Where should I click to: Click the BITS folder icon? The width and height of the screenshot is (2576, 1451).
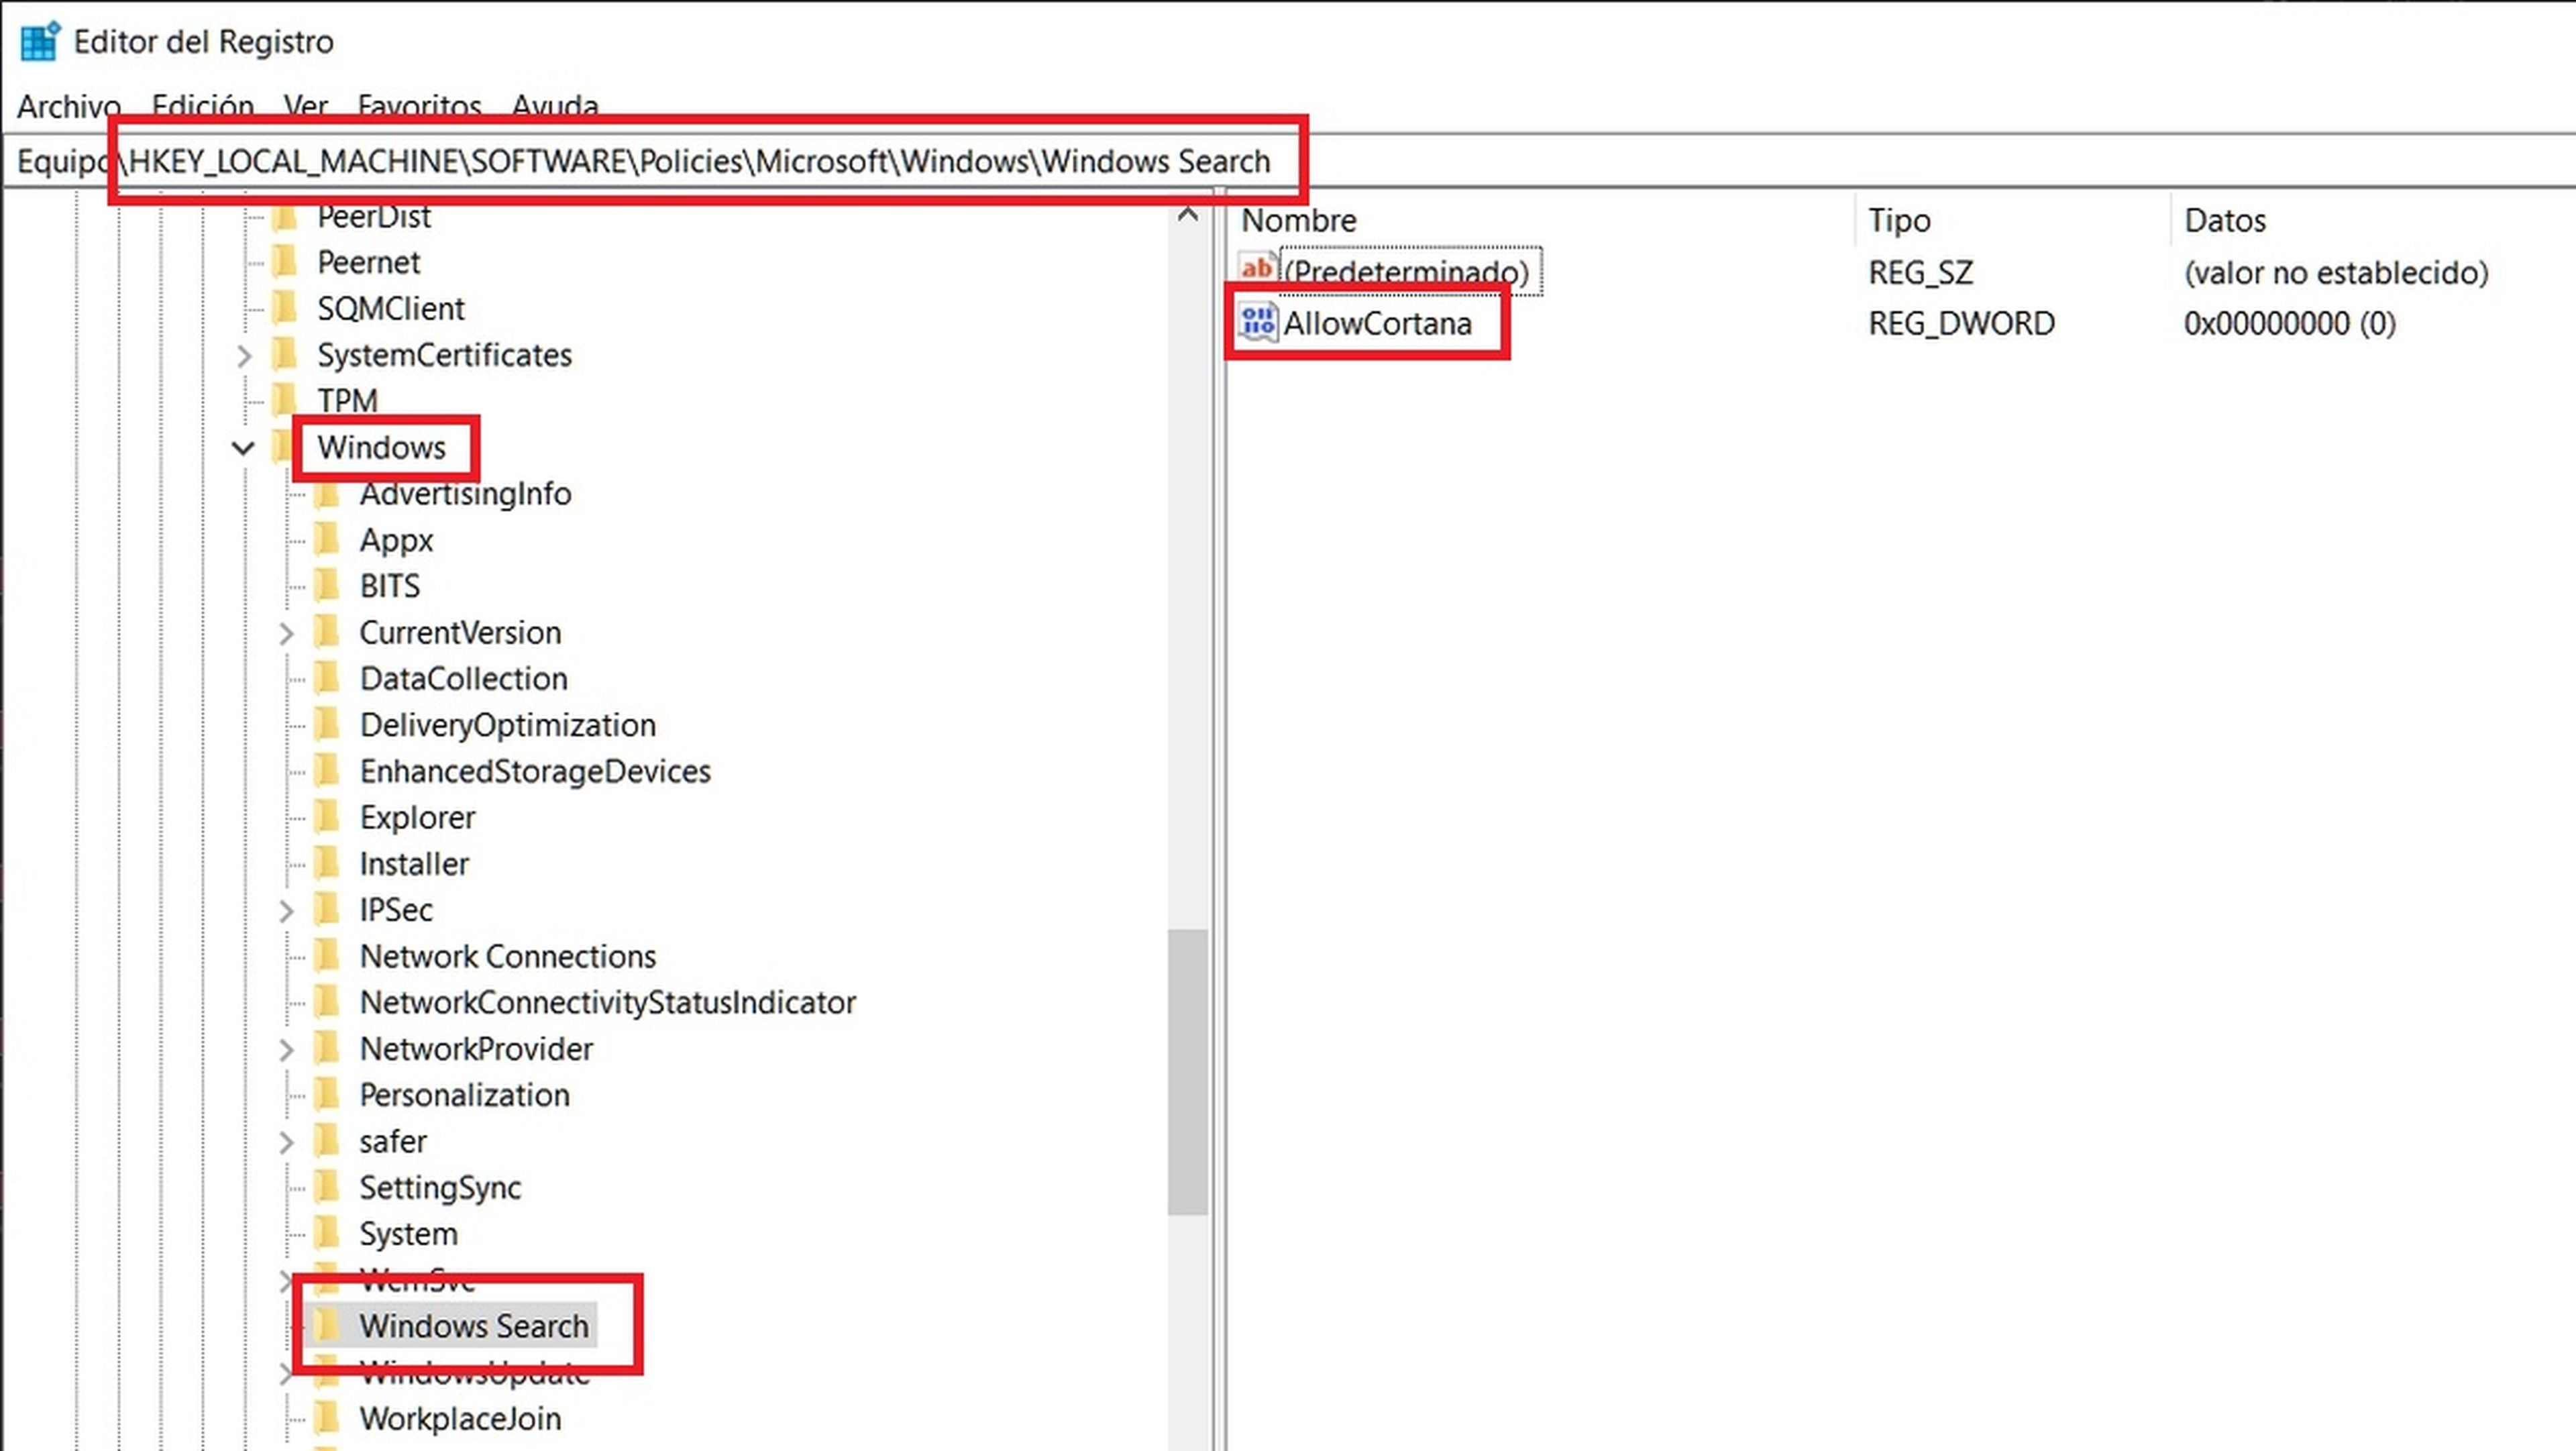(327, 586)
